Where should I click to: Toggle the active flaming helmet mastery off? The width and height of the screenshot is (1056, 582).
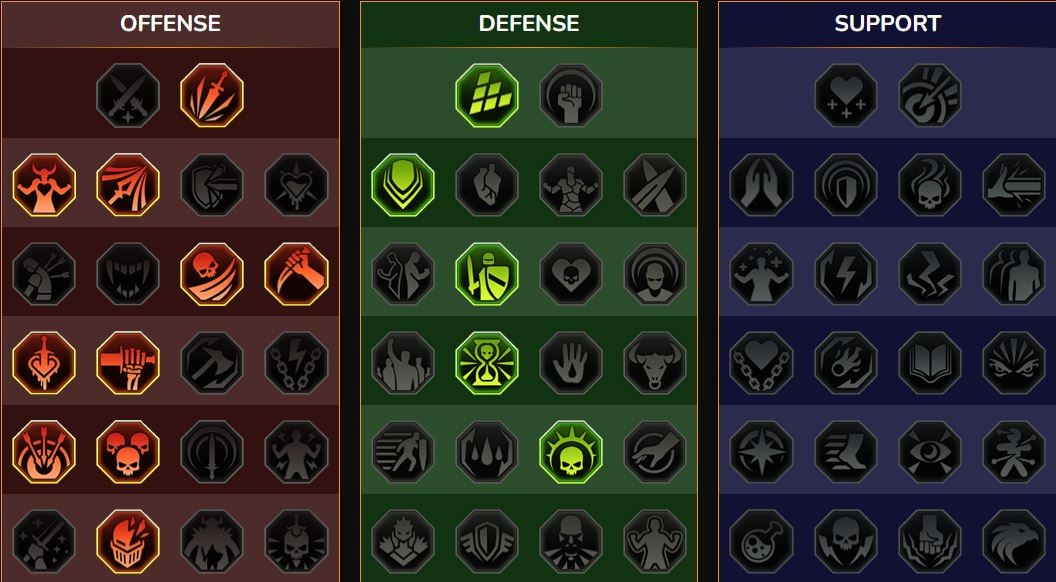[x=128, y=541]
